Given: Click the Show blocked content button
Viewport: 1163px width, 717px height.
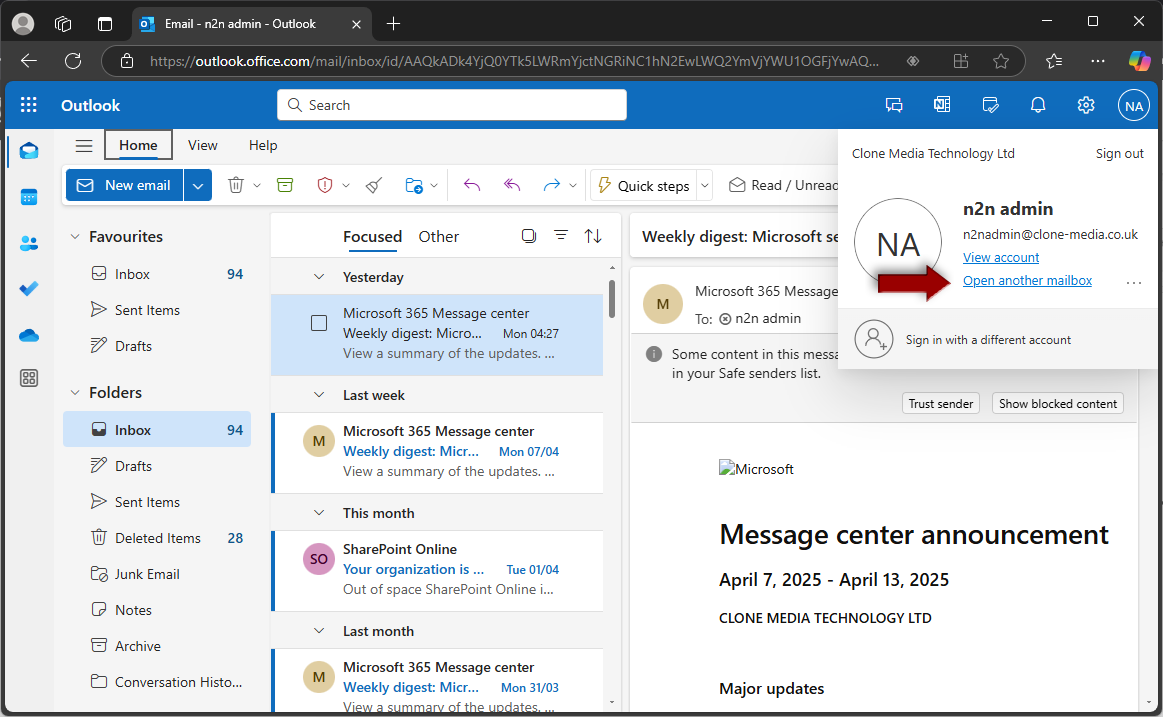Looking at the screenshot, I should tap(1058, 403).
